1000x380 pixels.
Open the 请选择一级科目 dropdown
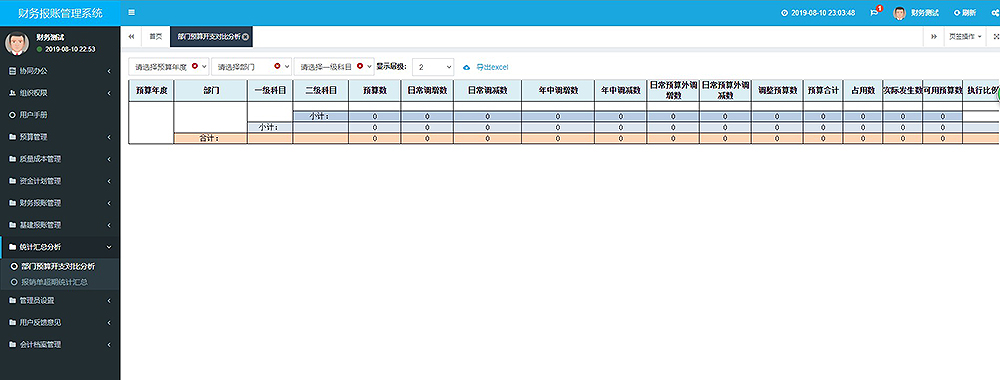pyautogui.click(x=334, y=66)
